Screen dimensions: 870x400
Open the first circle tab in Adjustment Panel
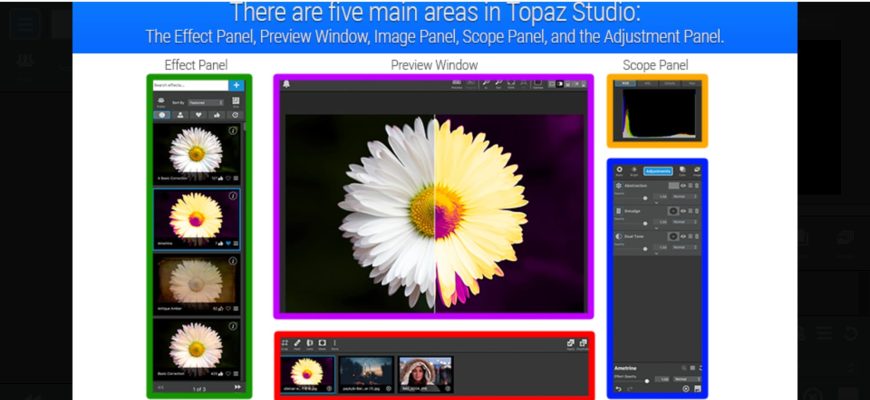(619, 171)
